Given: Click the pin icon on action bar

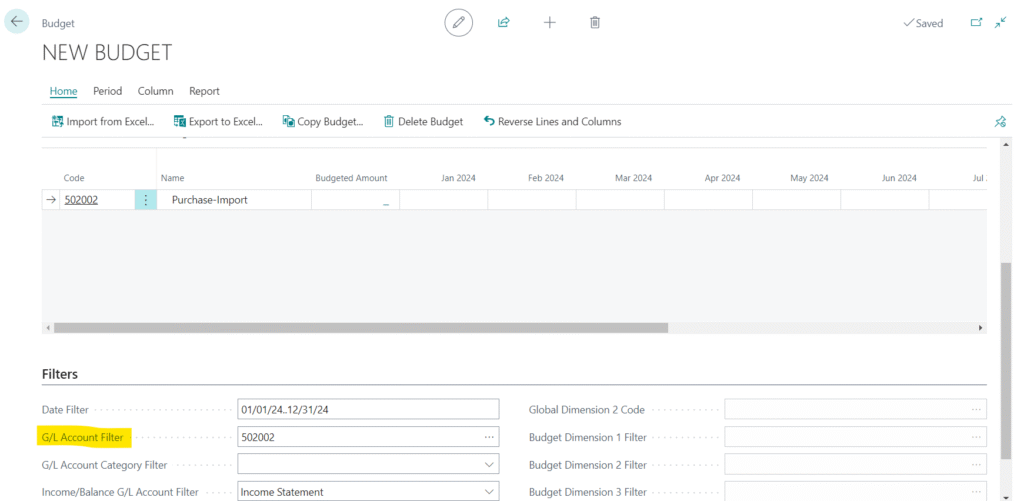Looking at the screenshot, I should [999, 122].
